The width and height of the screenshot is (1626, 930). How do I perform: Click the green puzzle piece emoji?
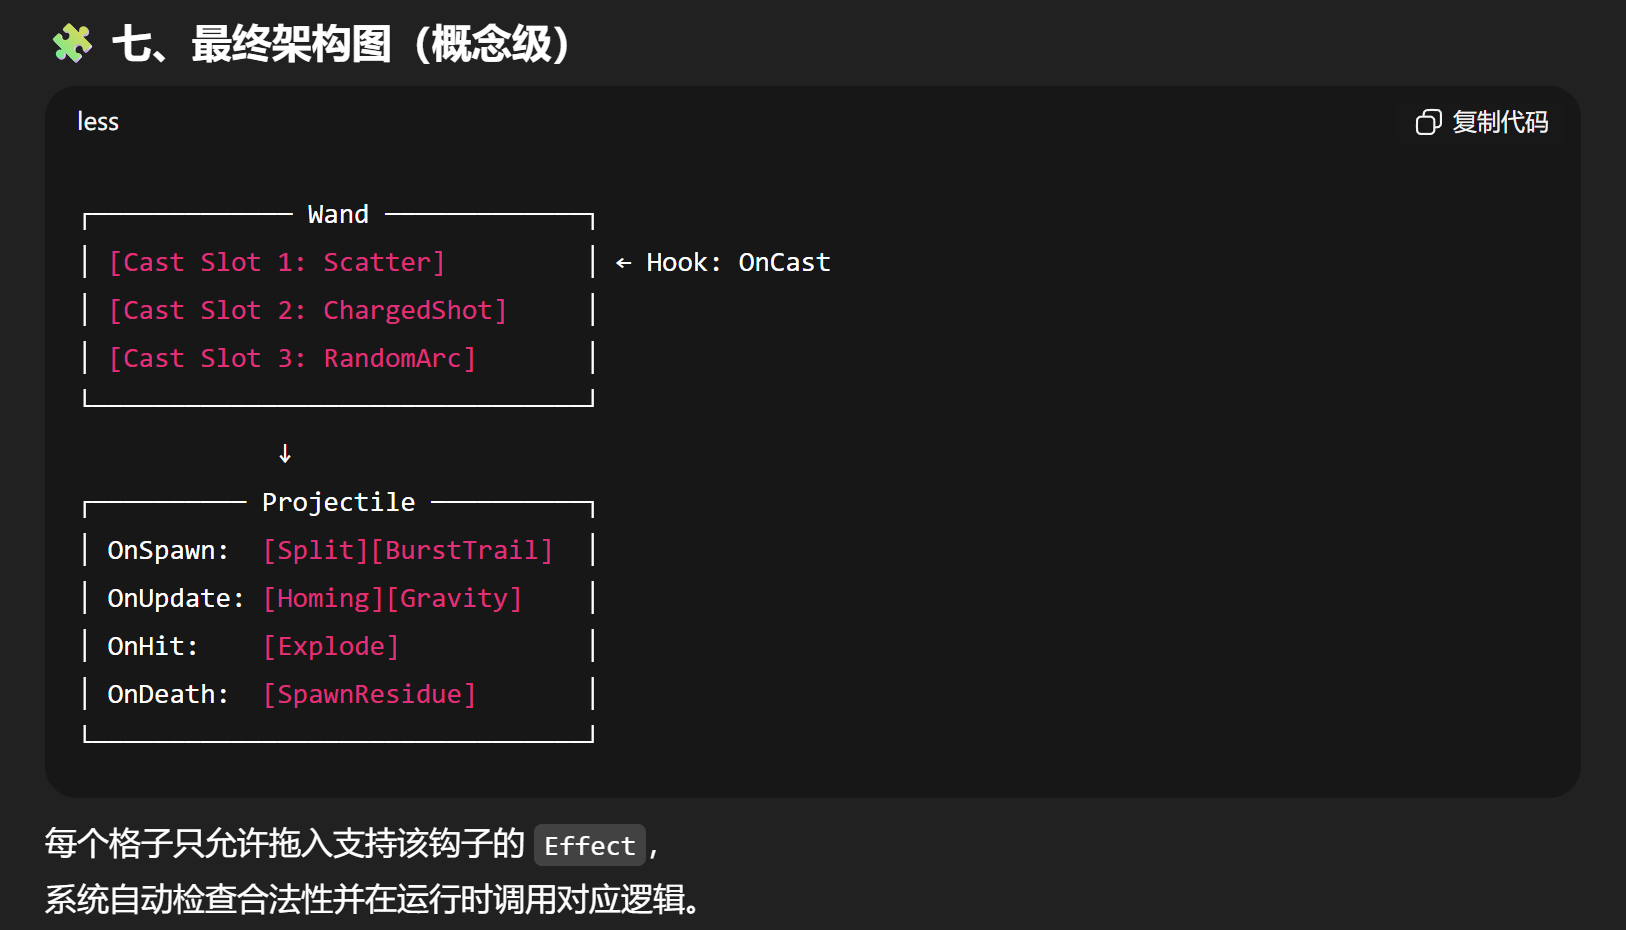[x=72, y=44]
